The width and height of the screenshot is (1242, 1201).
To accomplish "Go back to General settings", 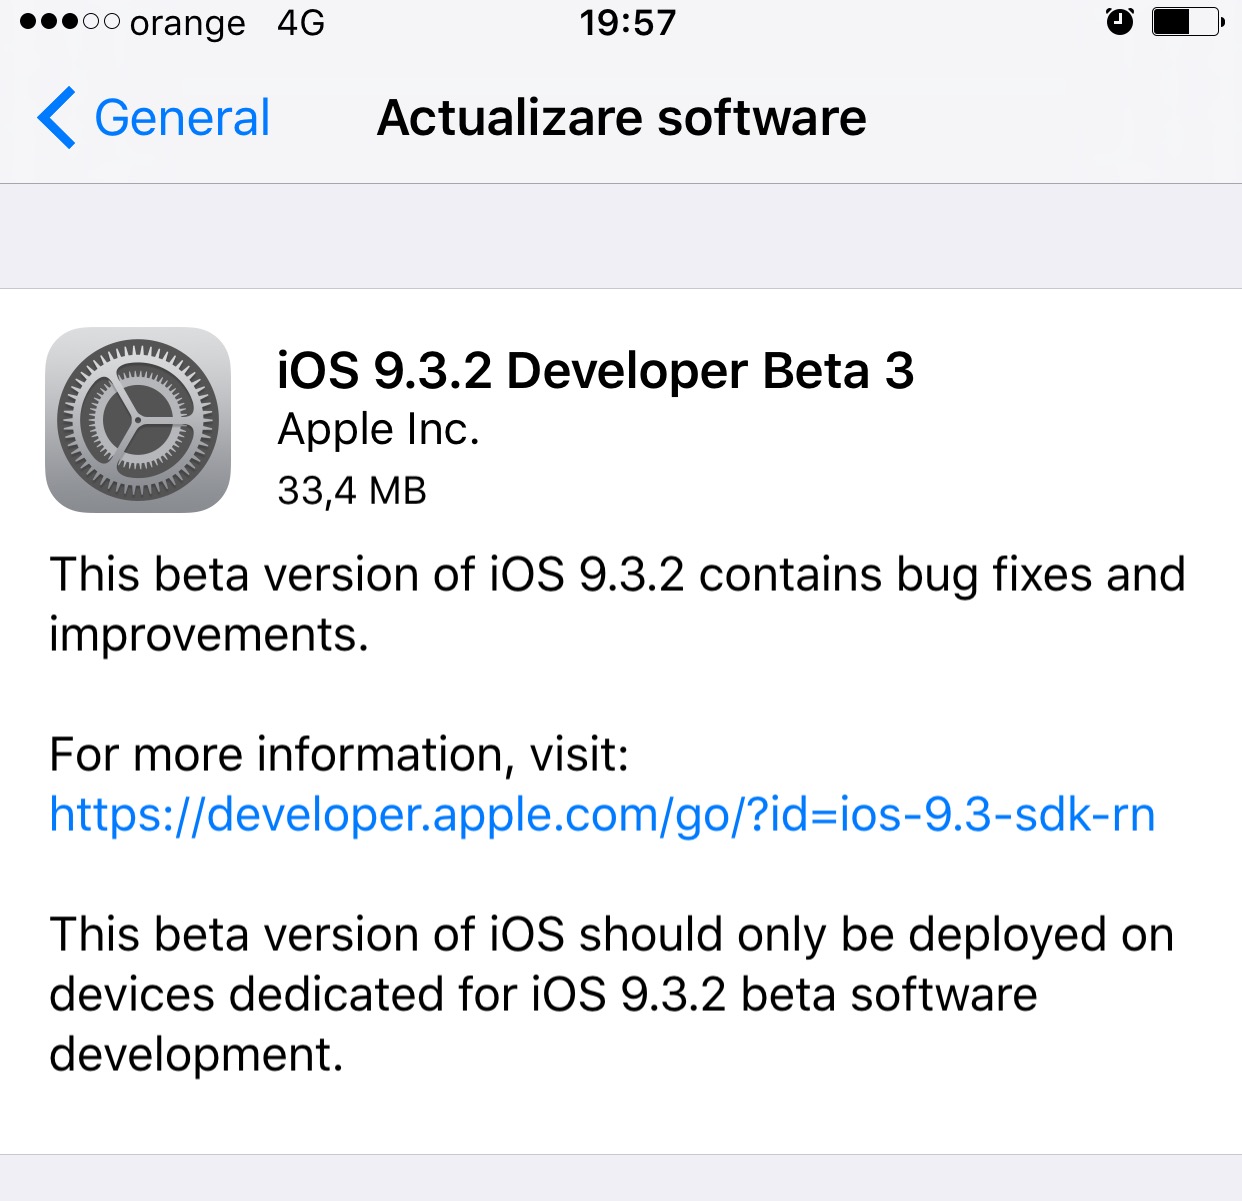I will (x=153, y=118).
